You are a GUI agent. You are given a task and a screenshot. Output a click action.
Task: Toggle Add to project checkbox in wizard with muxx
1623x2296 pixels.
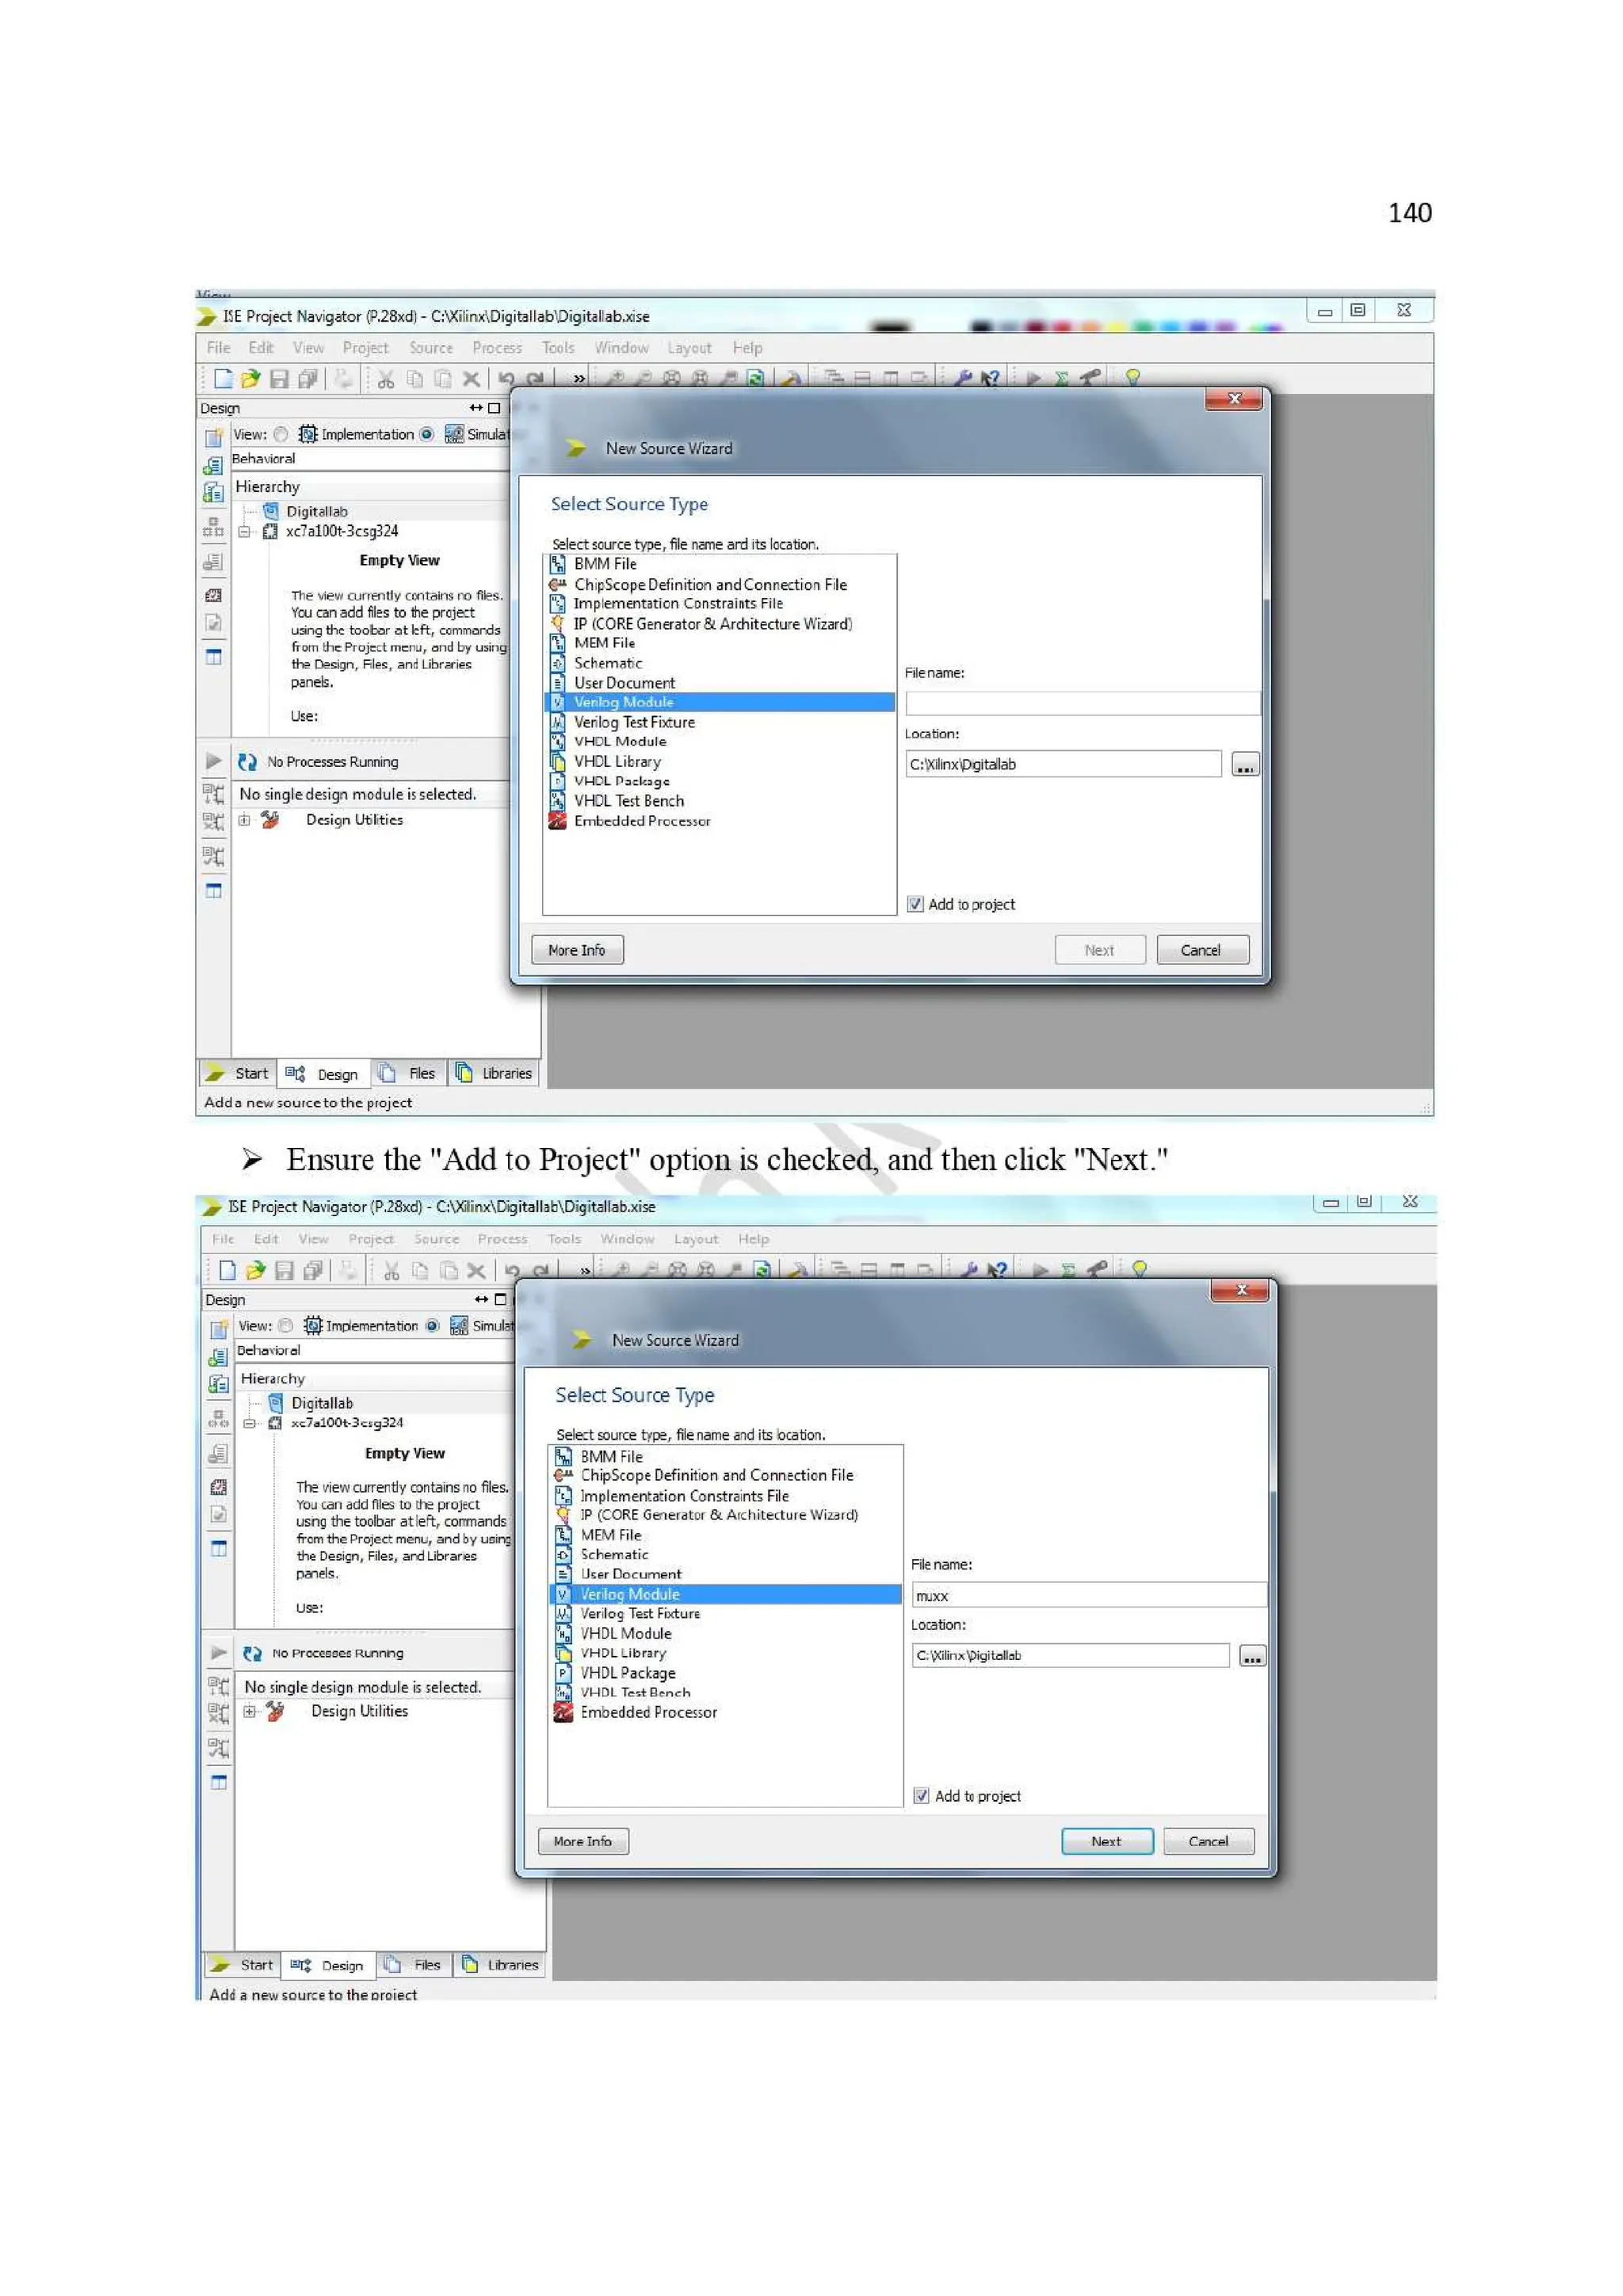(921, 1796)
